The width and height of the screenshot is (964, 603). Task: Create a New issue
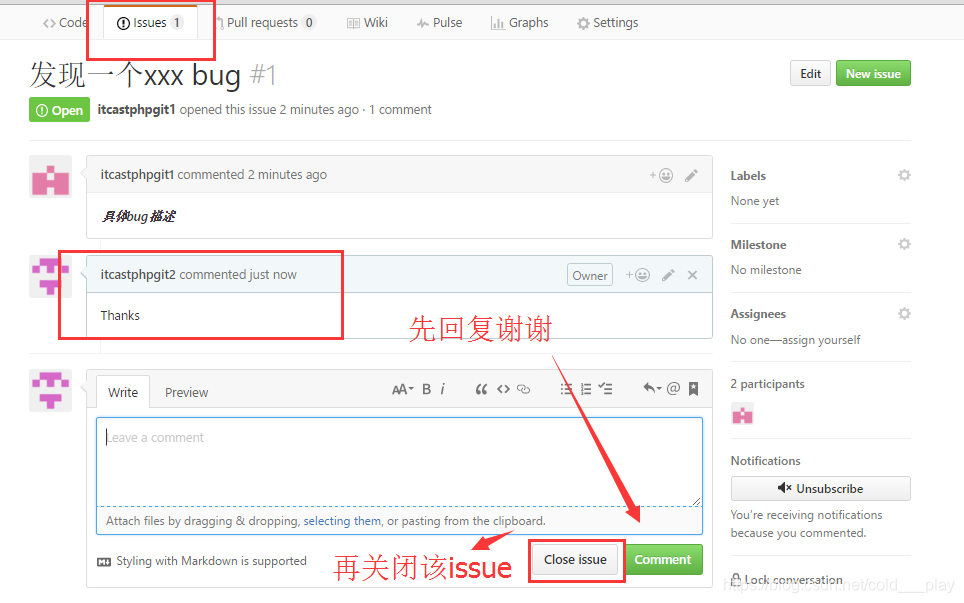873,74
